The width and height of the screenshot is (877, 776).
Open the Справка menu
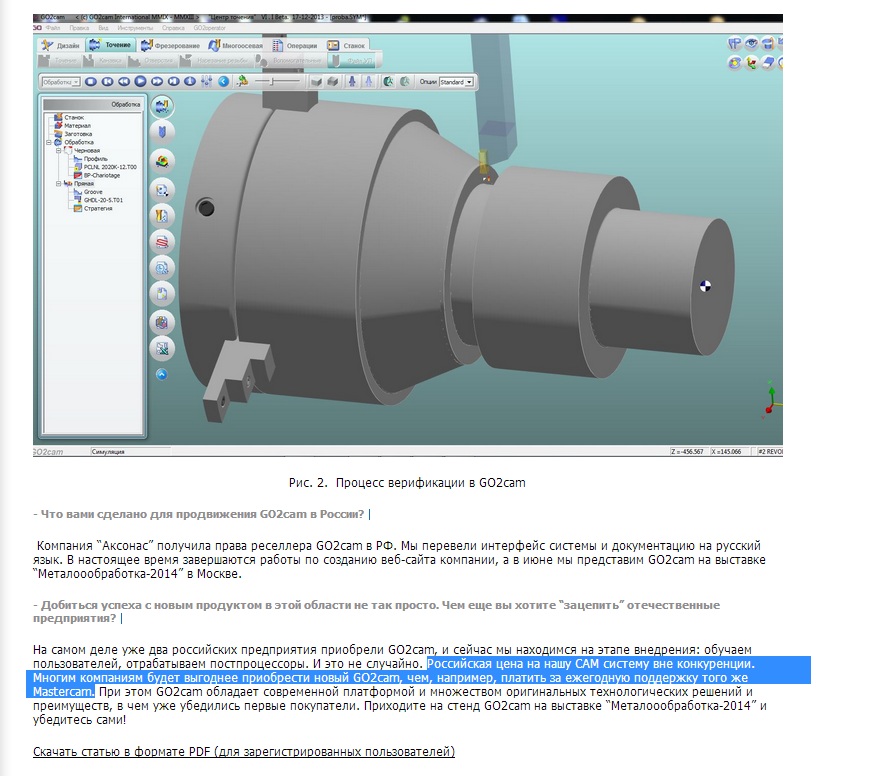[173, 28]
